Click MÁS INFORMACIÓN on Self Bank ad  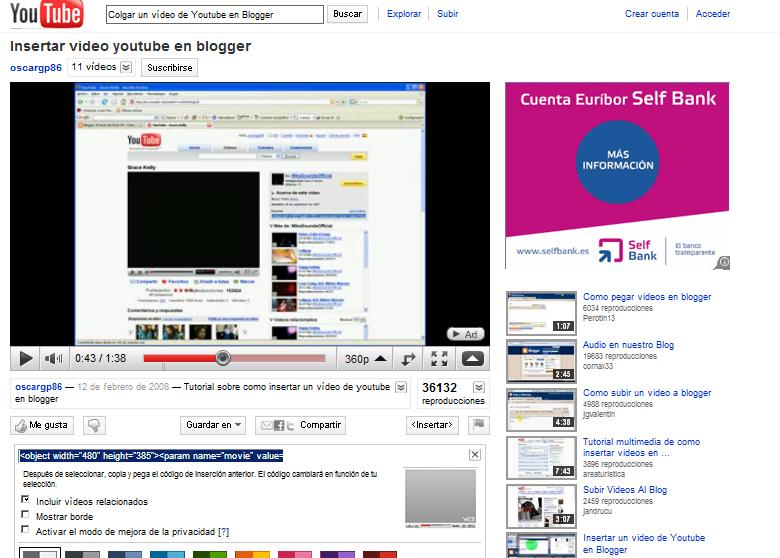[618, 161]
